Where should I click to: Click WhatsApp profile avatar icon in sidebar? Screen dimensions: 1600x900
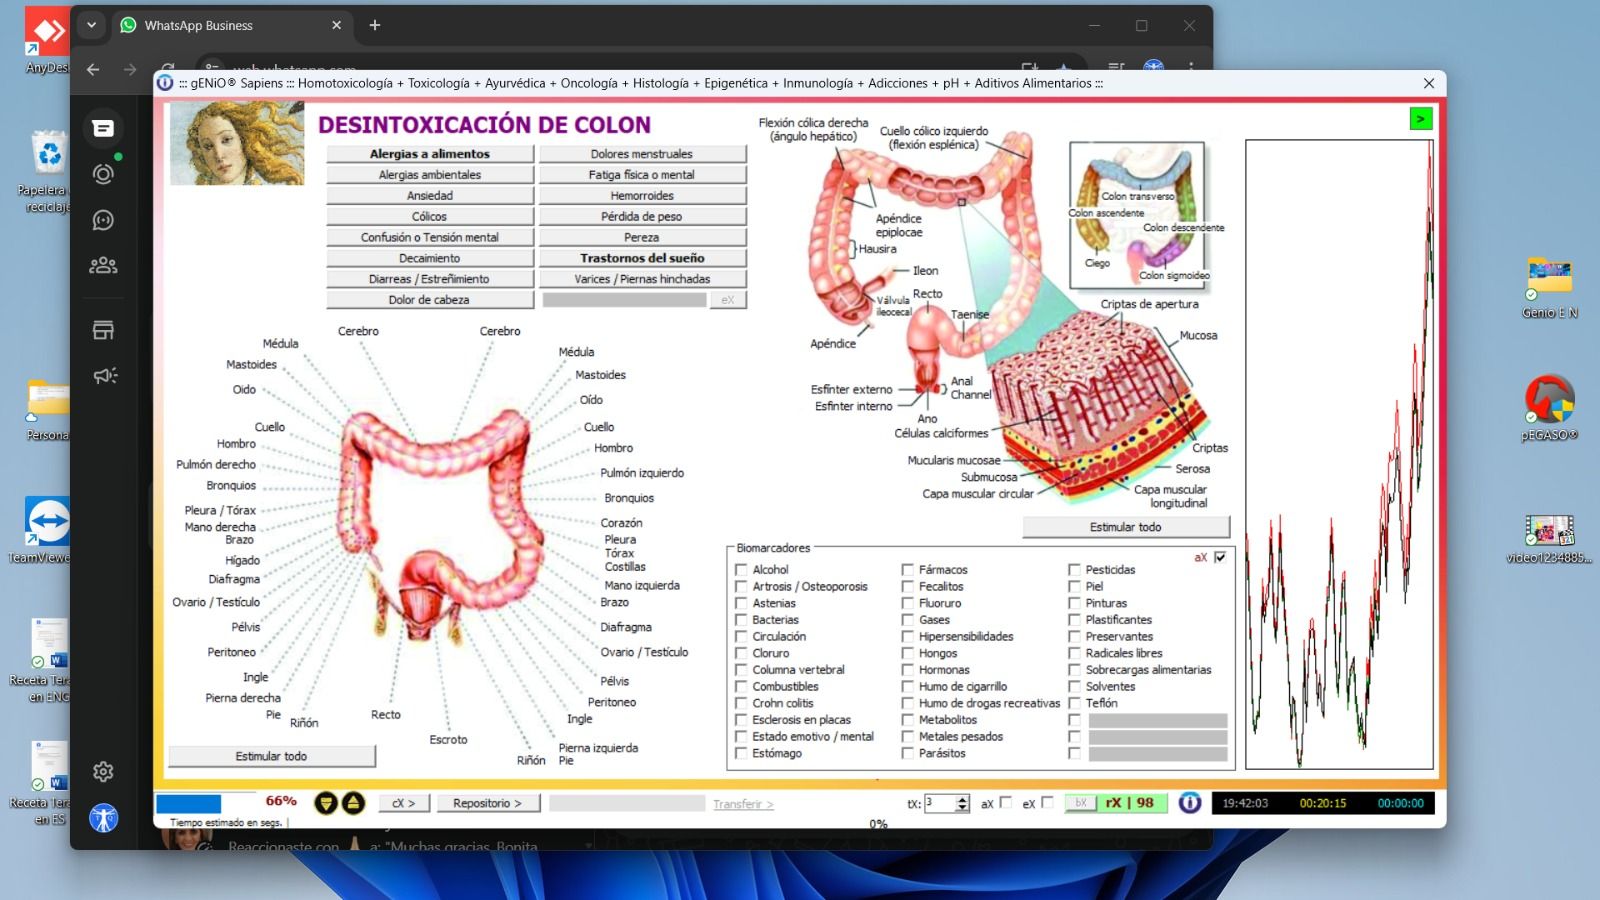click(x=103, y=818)
